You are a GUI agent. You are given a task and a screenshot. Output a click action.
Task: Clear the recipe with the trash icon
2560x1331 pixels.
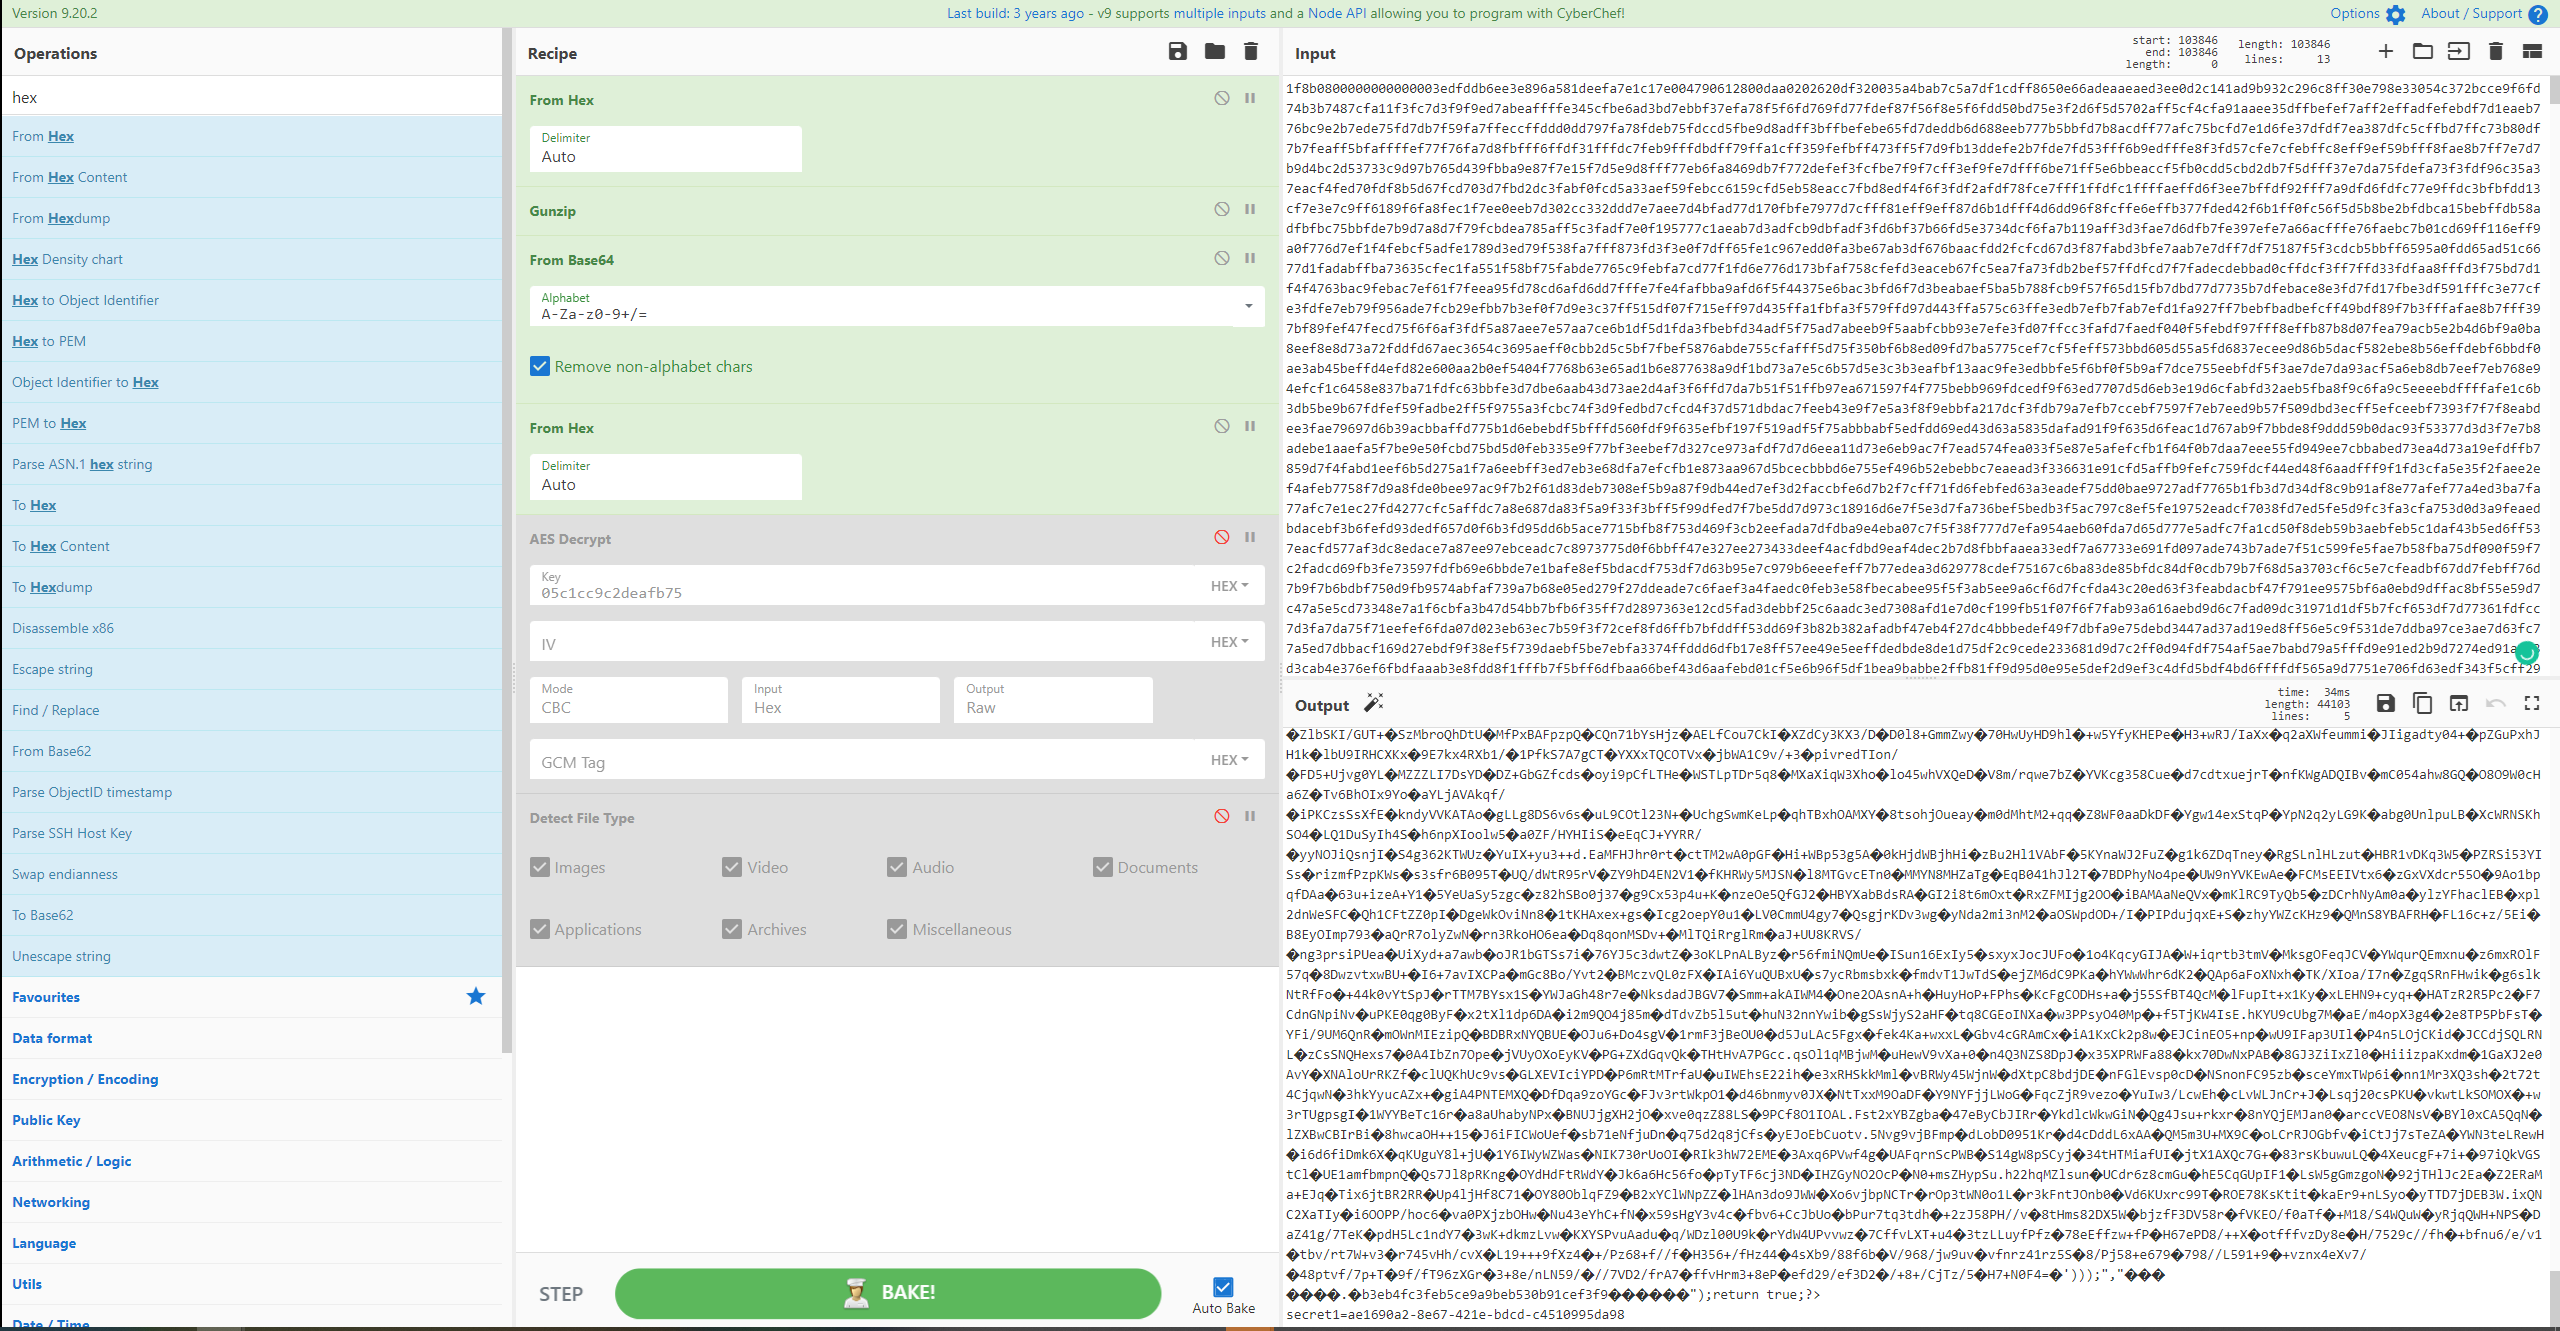coord(1250,52)
